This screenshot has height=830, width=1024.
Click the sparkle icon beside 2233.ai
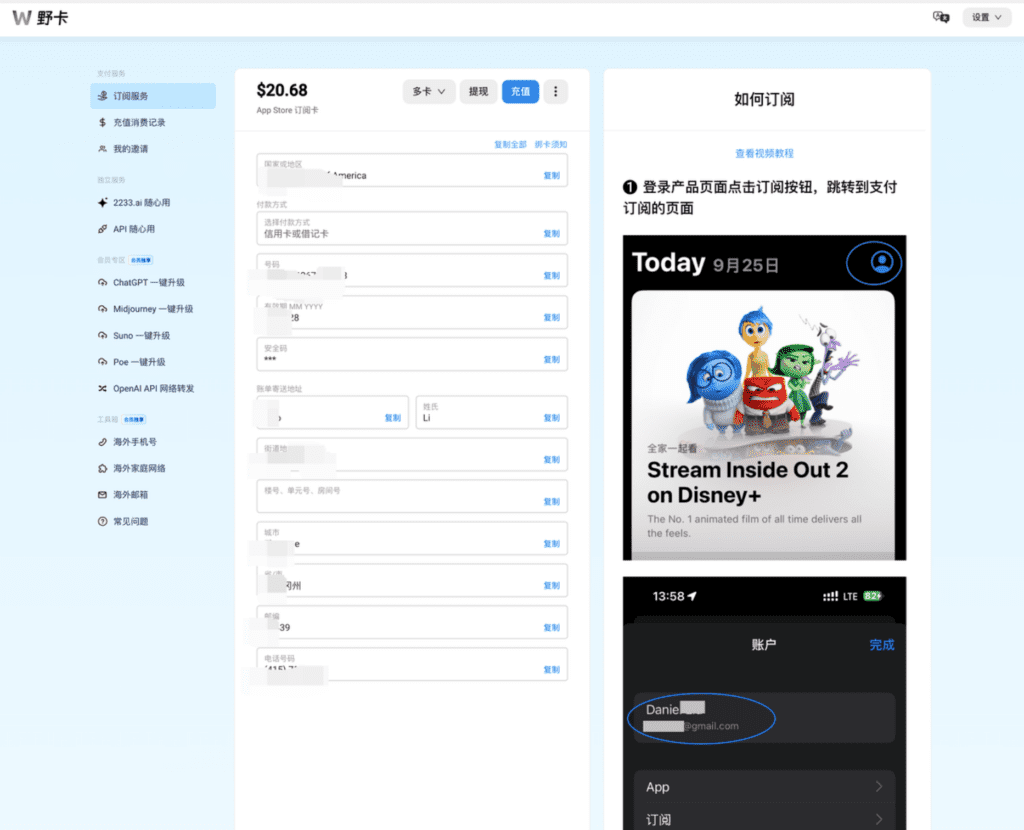click(x=103, y=202)
